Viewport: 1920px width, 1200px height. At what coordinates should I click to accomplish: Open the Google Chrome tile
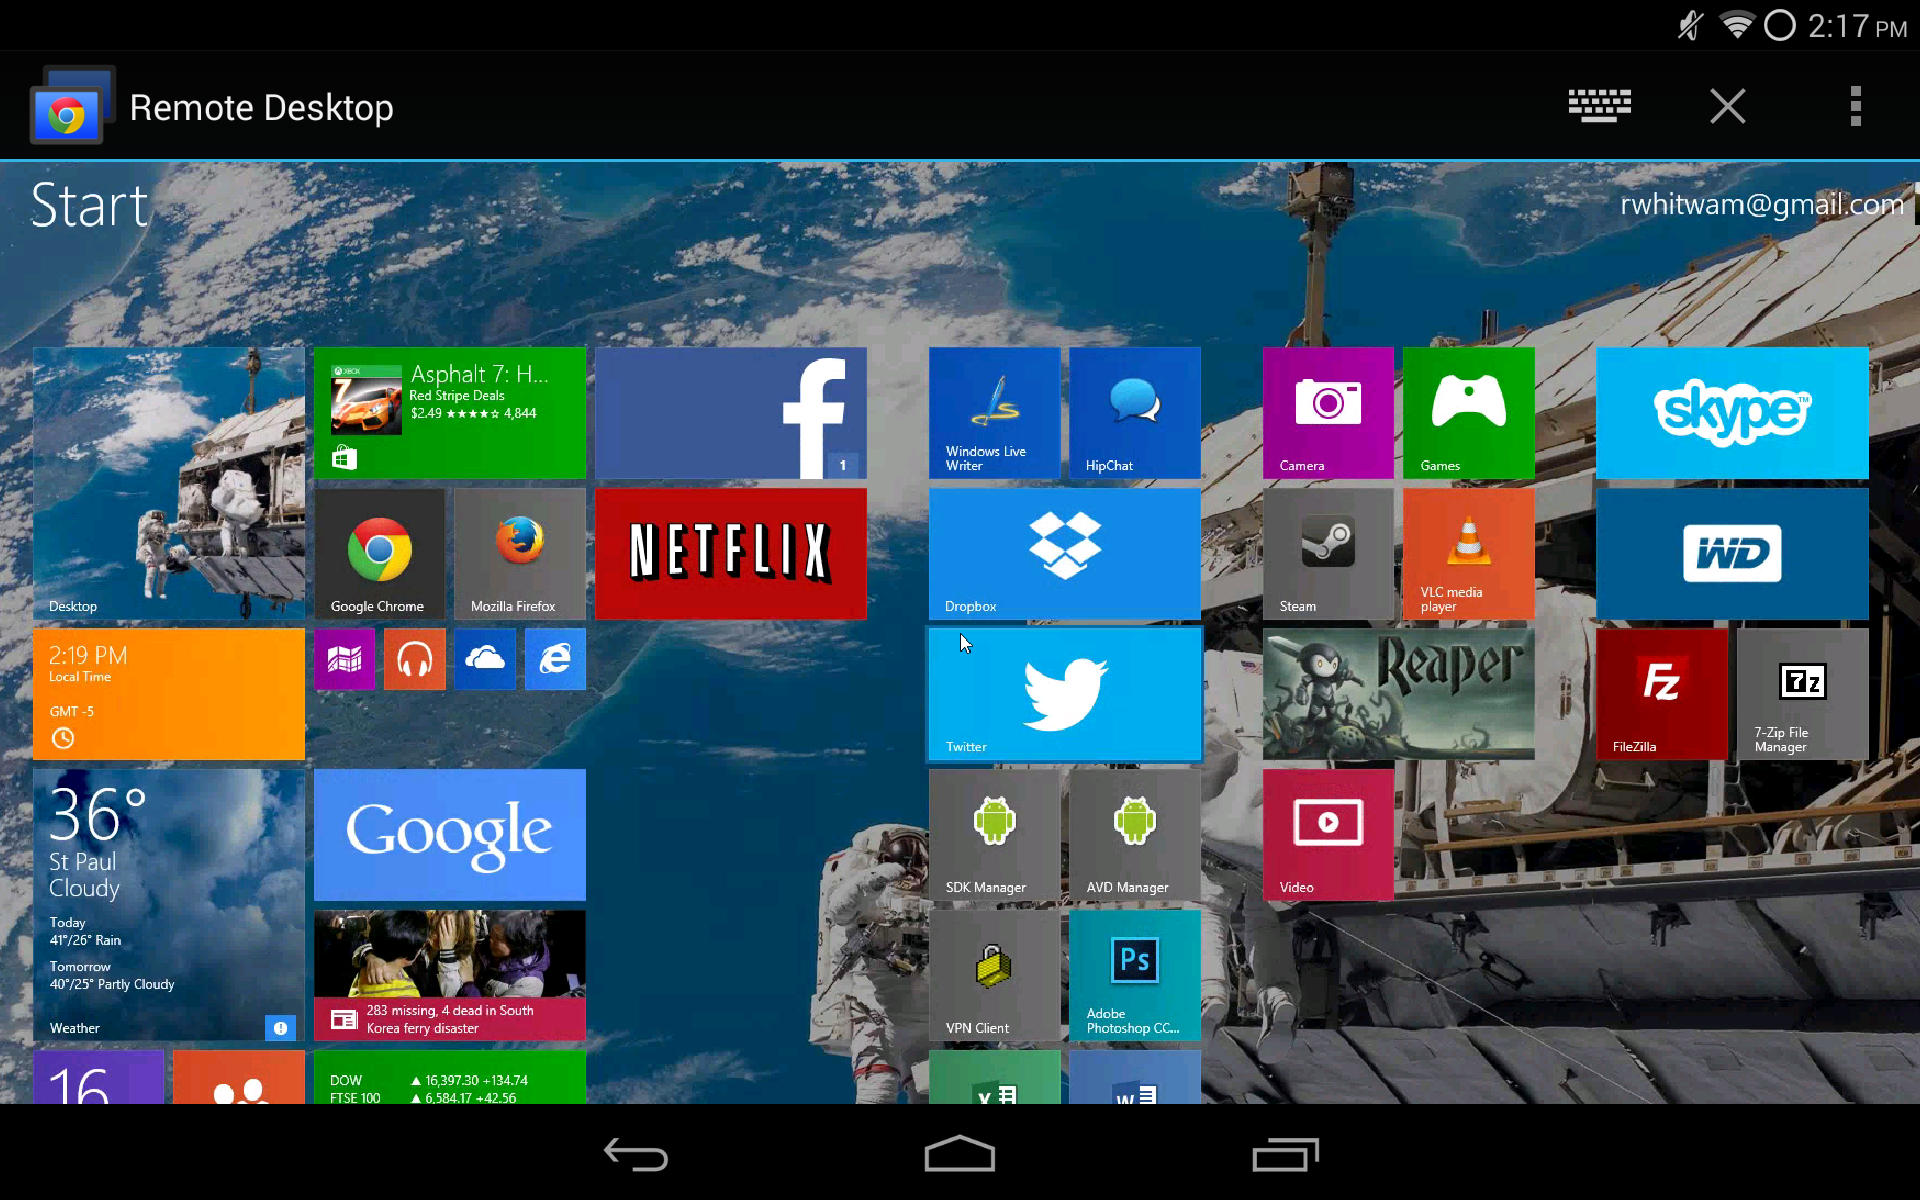coord(380,554)
